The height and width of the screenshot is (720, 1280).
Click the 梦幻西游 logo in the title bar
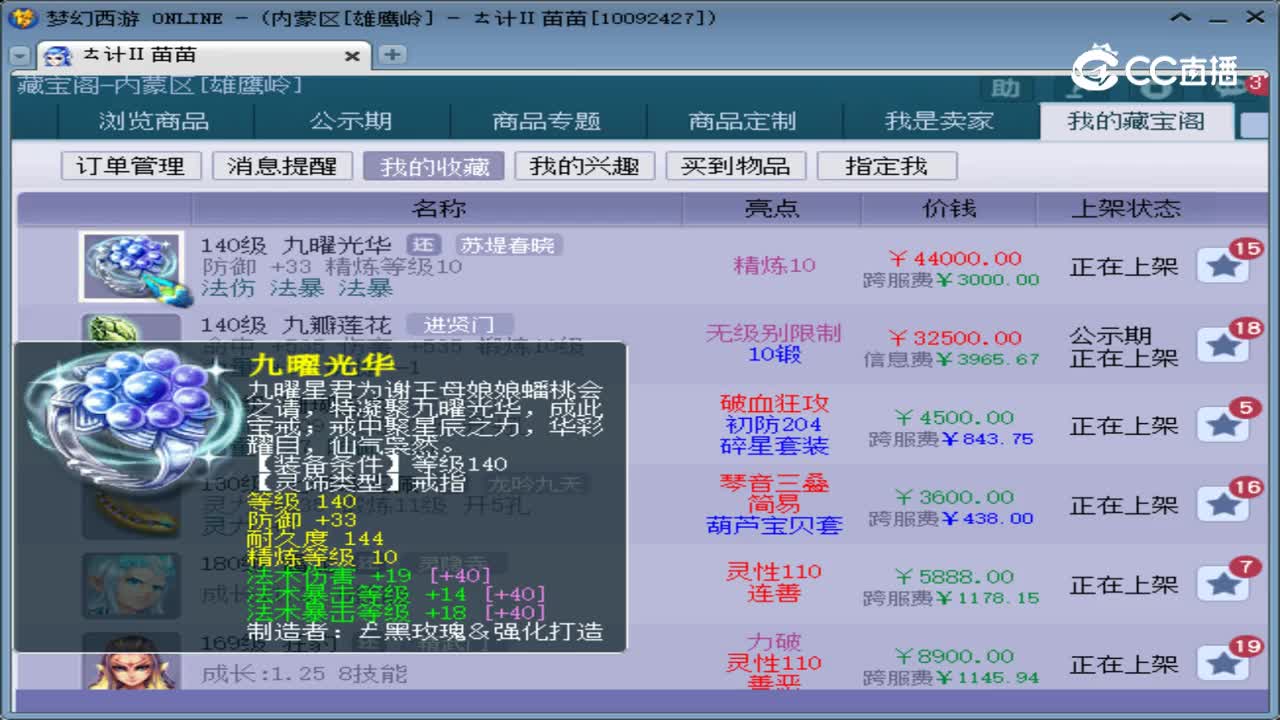point(22,17)
